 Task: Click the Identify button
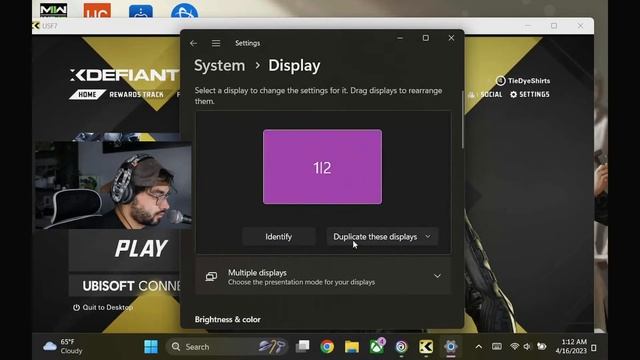coord(278,237)
